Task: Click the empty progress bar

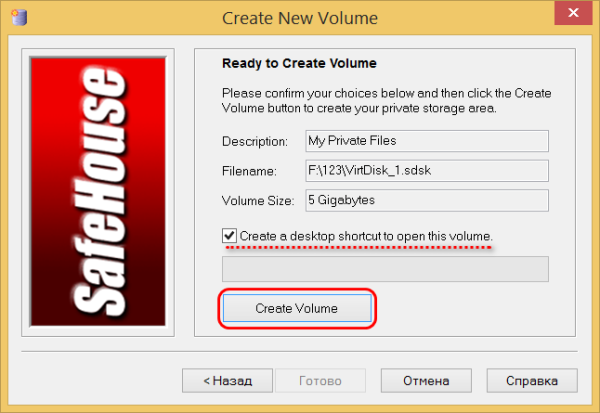Action: (x=385, y=269)
